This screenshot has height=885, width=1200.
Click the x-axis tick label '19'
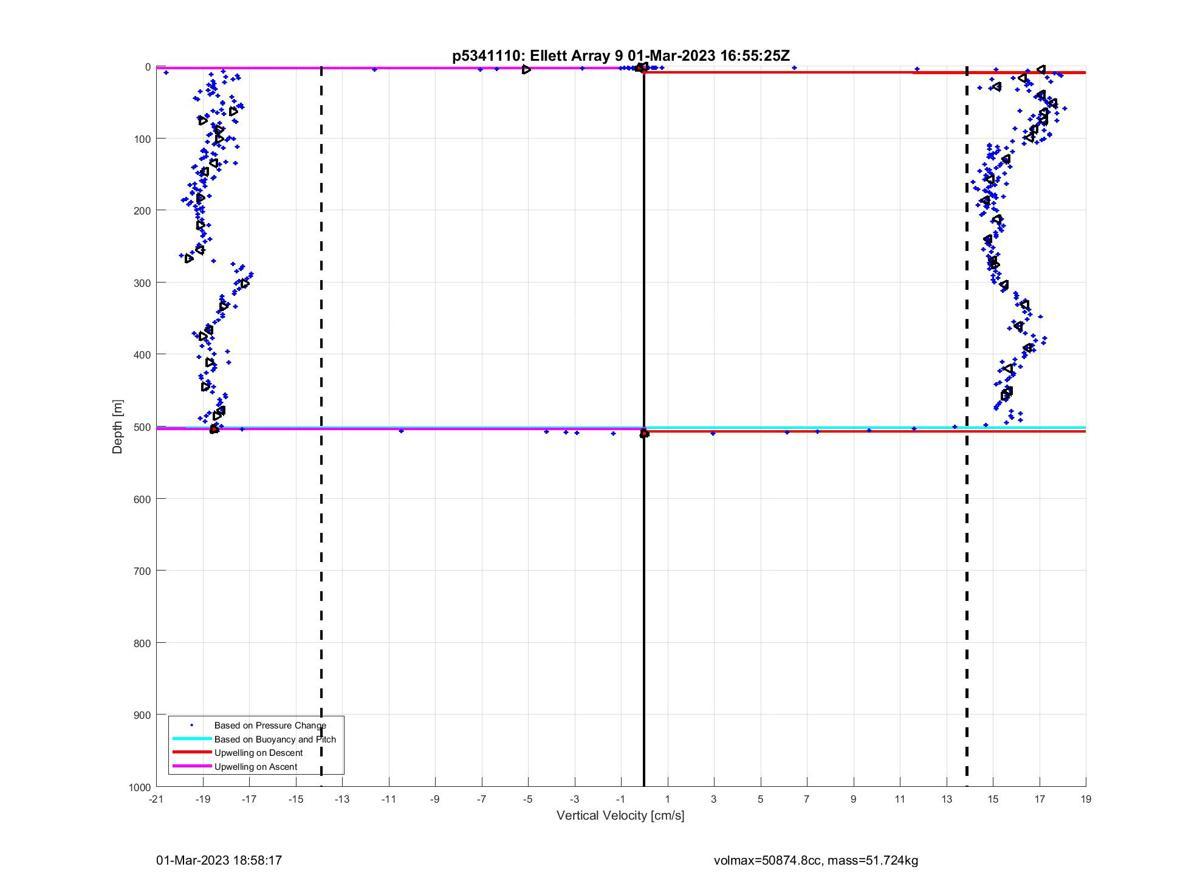[x=1086, y=799]
